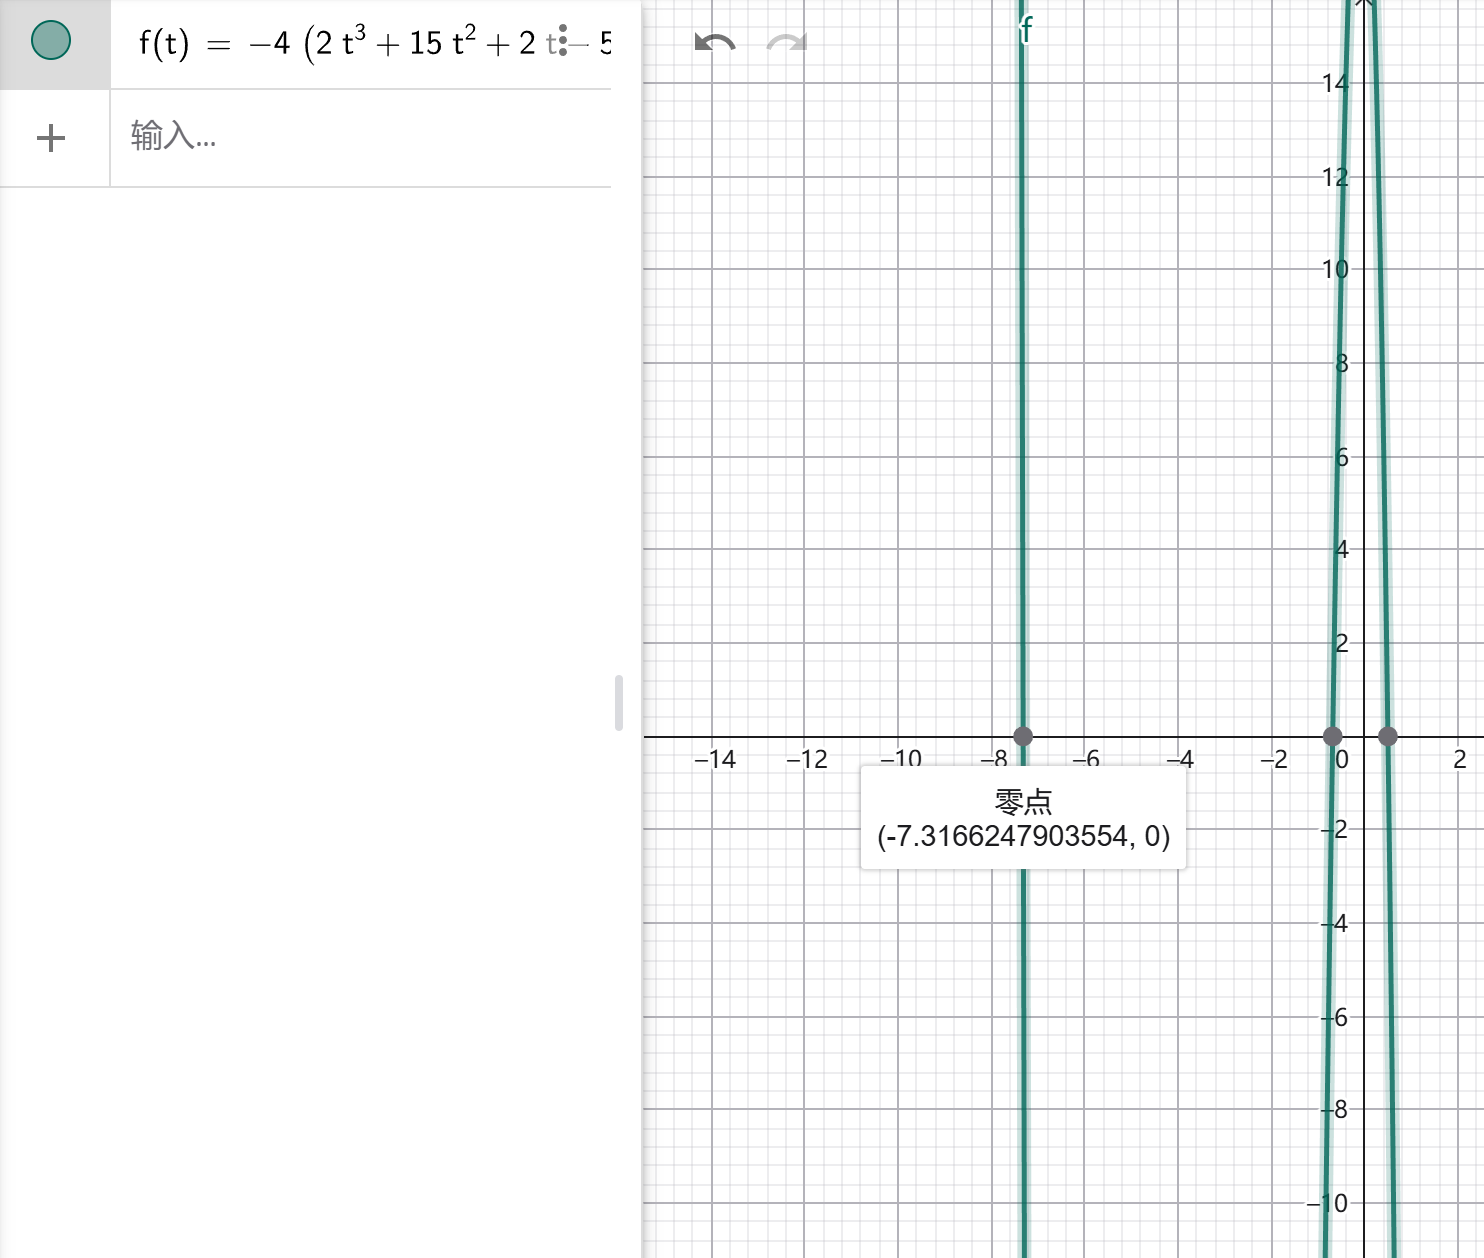
Task: Click the root point at -7.3166 on the x-axis
Action: click(x=1023, y=736)
